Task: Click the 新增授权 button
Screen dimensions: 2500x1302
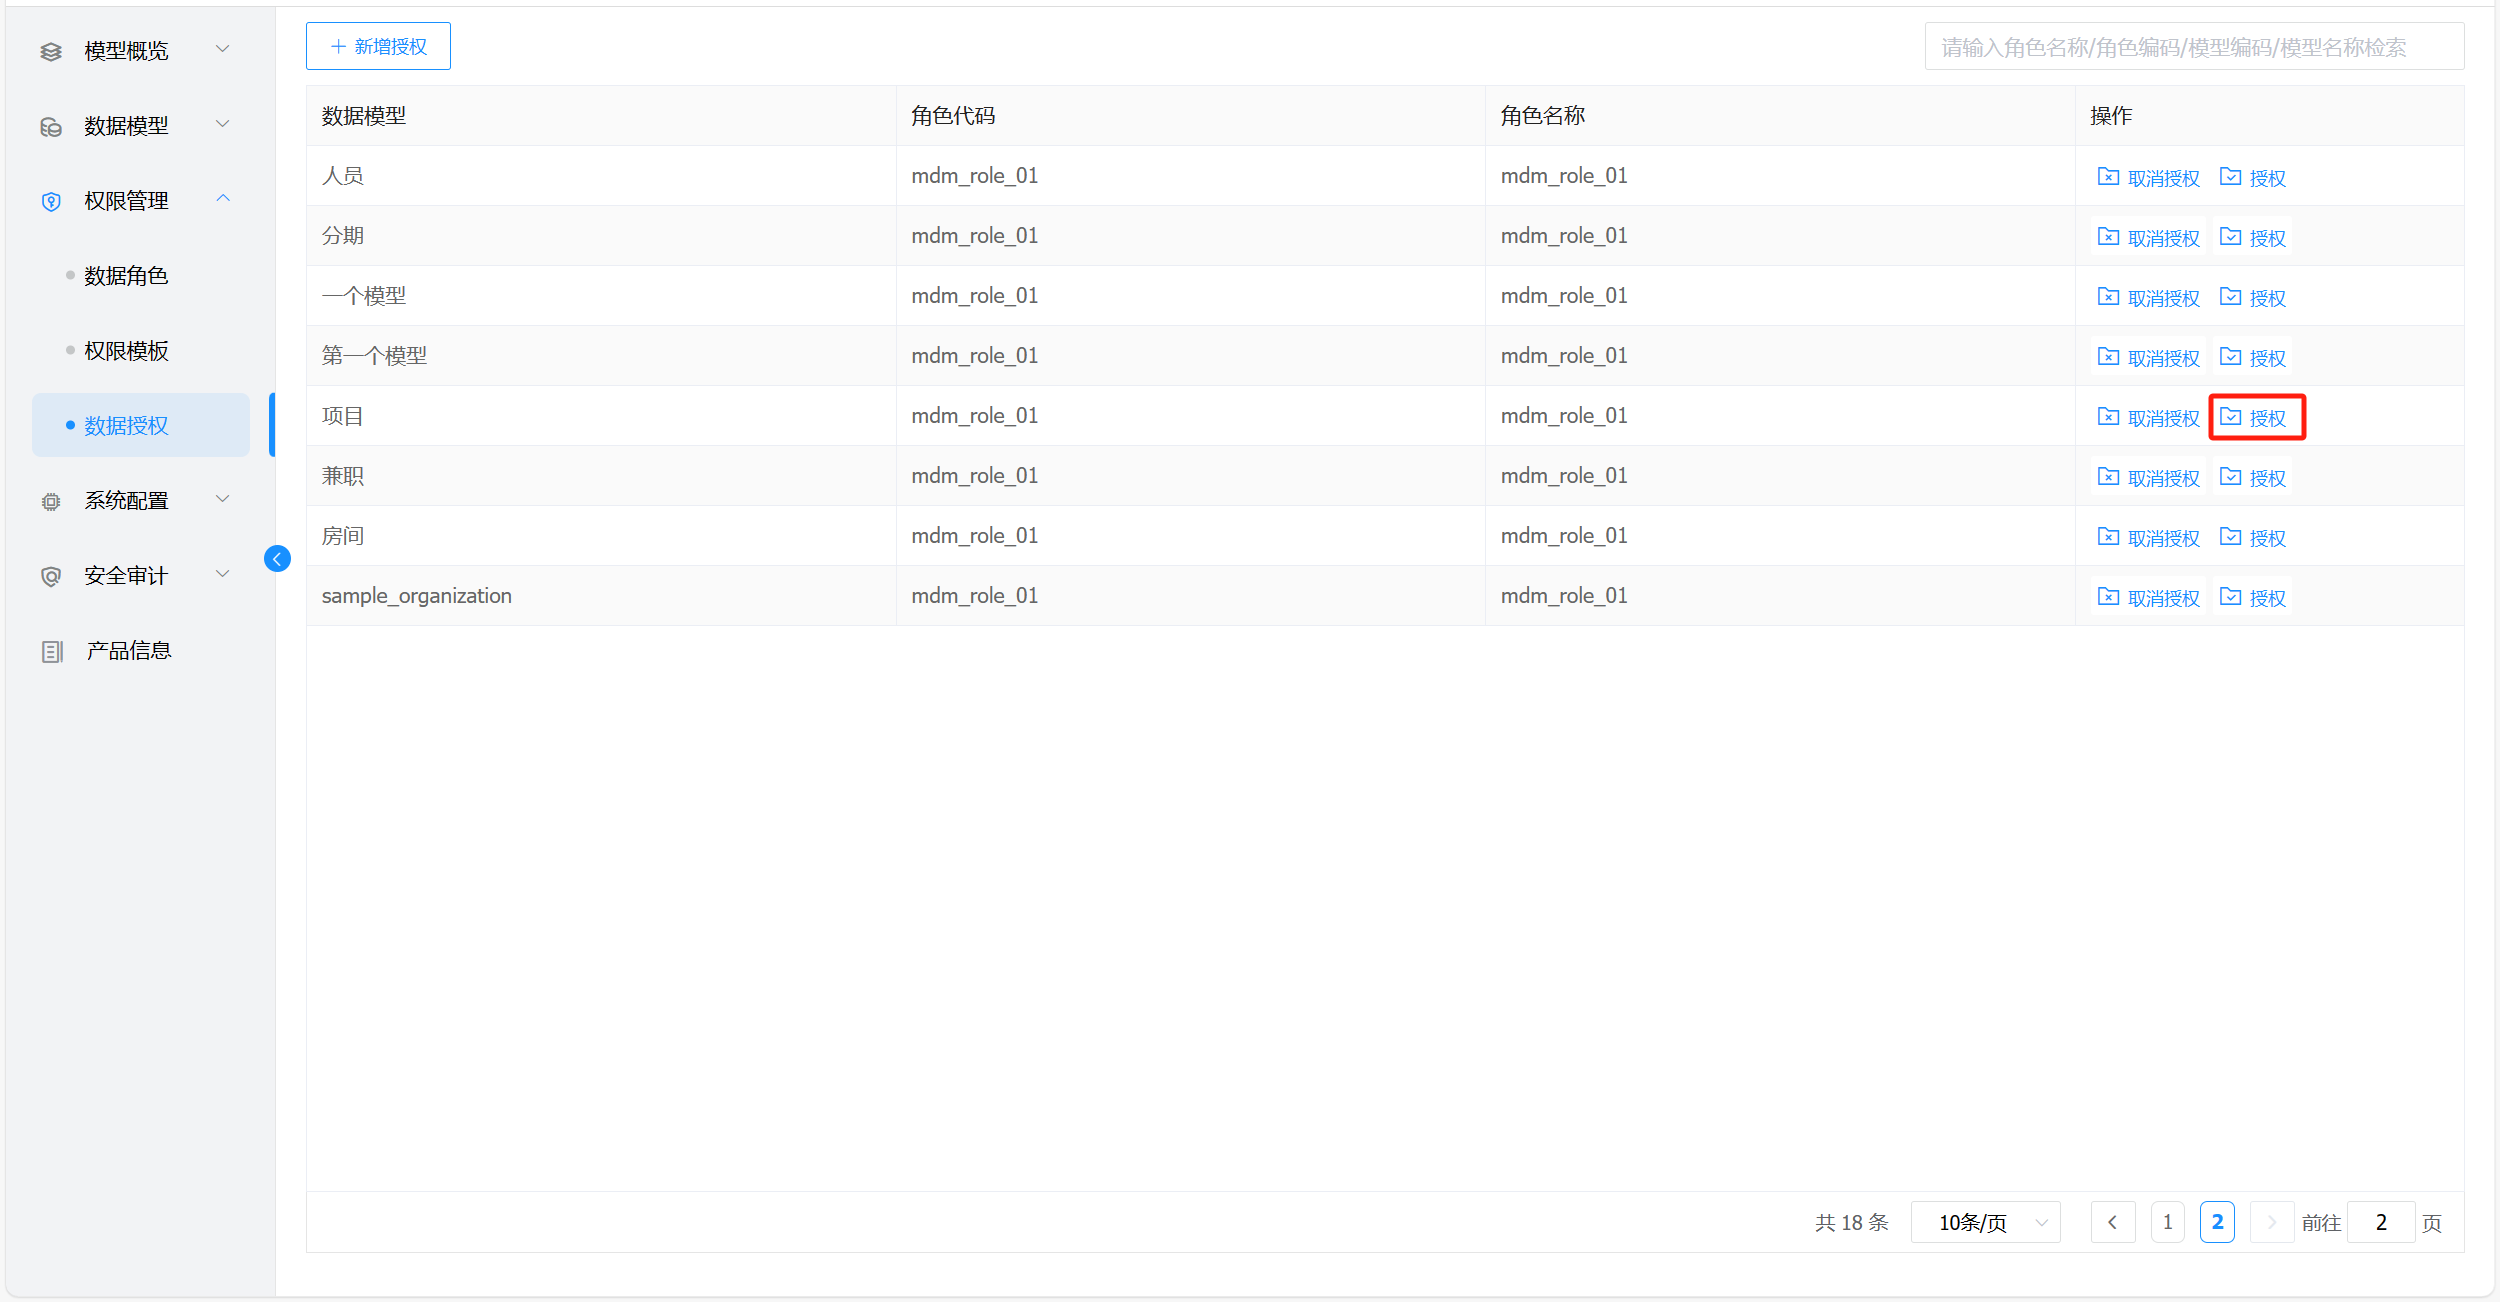Action: (378, 46)
